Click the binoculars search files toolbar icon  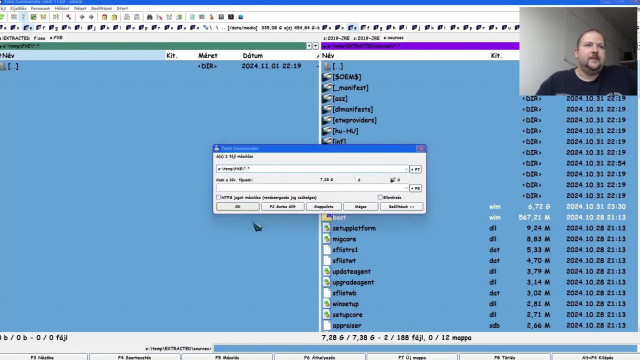[x=149, y=17]
